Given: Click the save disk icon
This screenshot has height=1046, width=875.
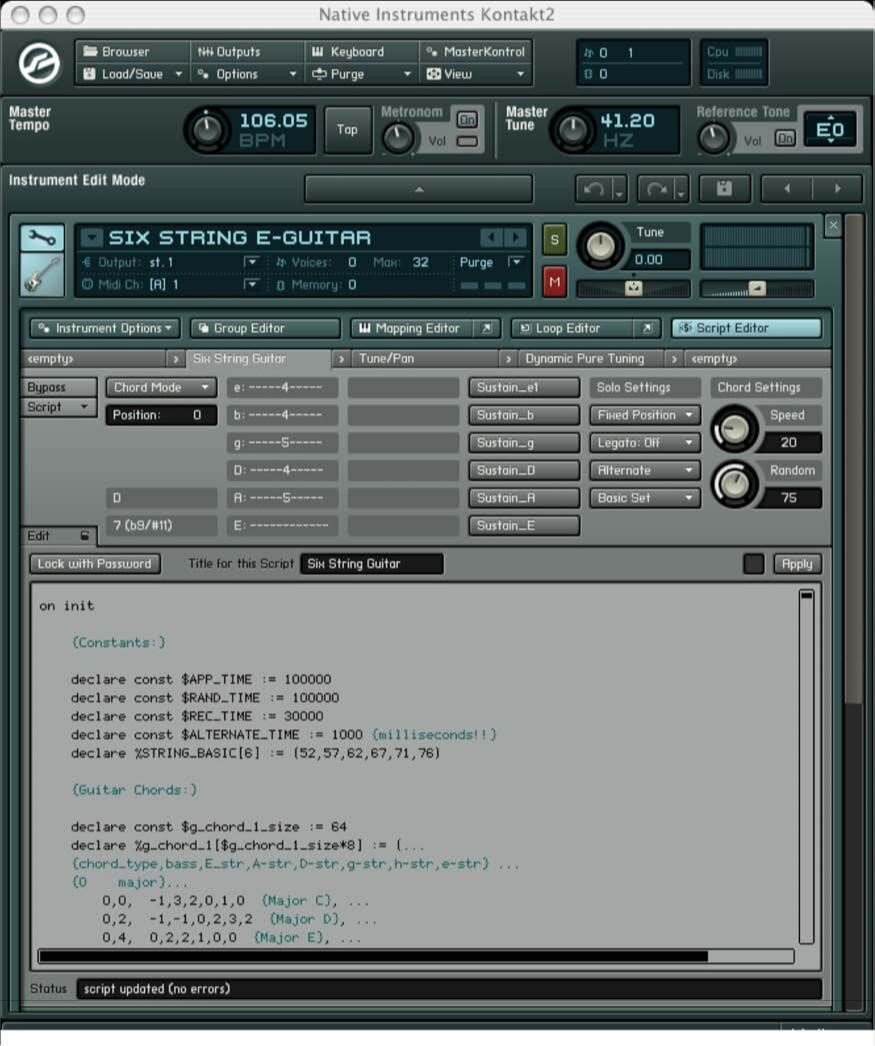Looking at the screenshot, I should [724, 189].
